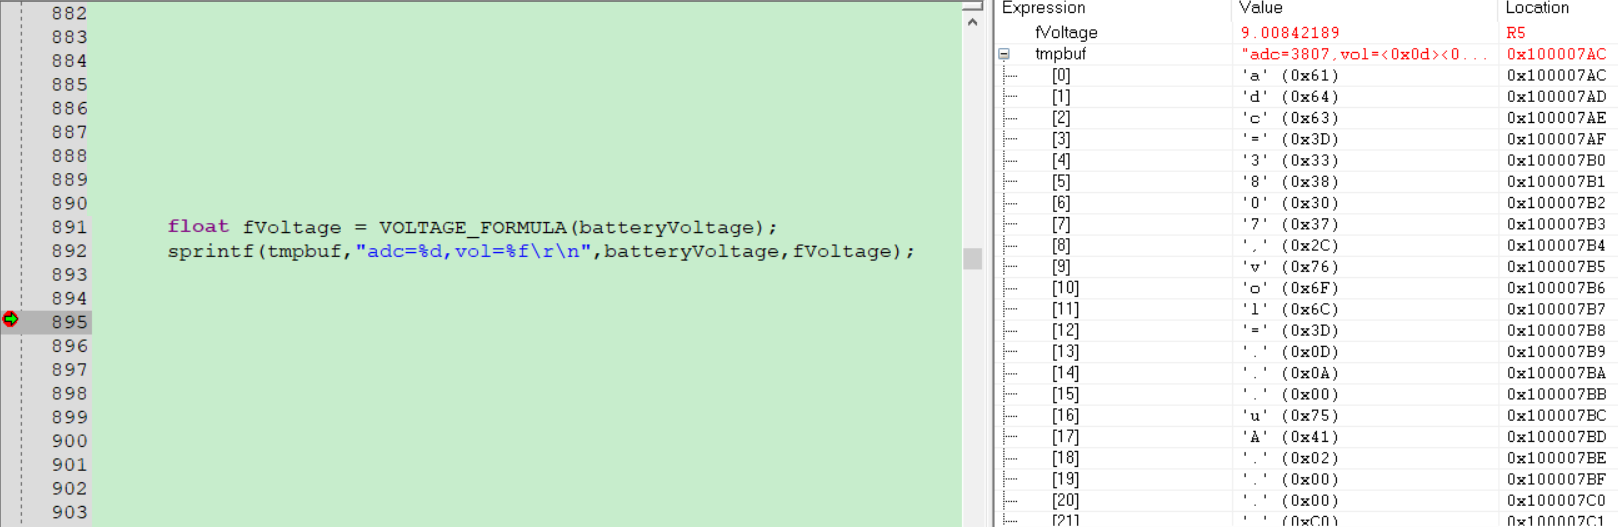Viewport: 1618px width, 530px height.
Task: Select watch element [7]
Action: coord(1061,224)
